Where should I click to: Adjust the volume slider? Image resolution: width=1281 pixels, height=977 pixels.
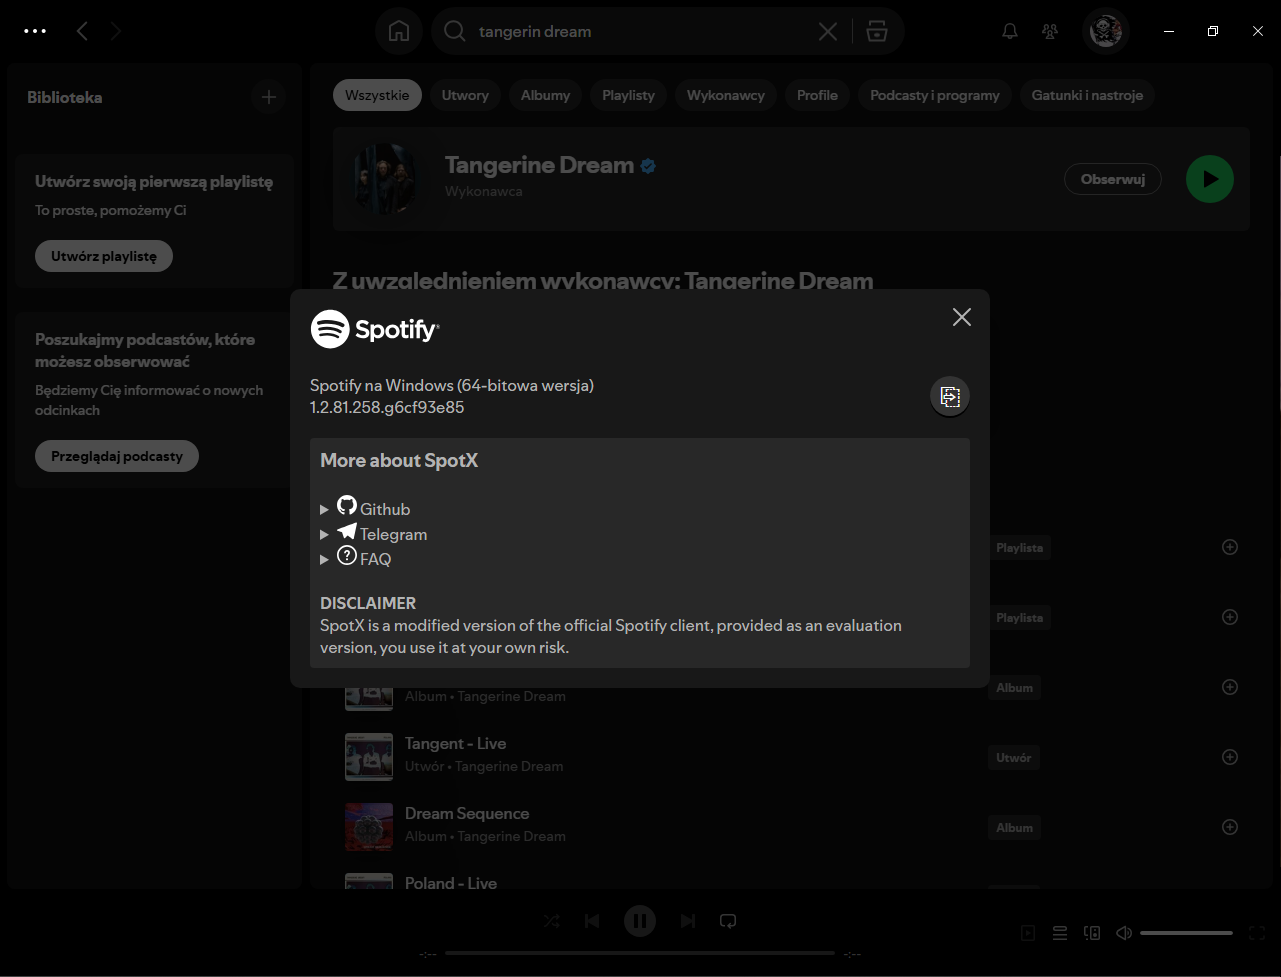coord(1186,933)
